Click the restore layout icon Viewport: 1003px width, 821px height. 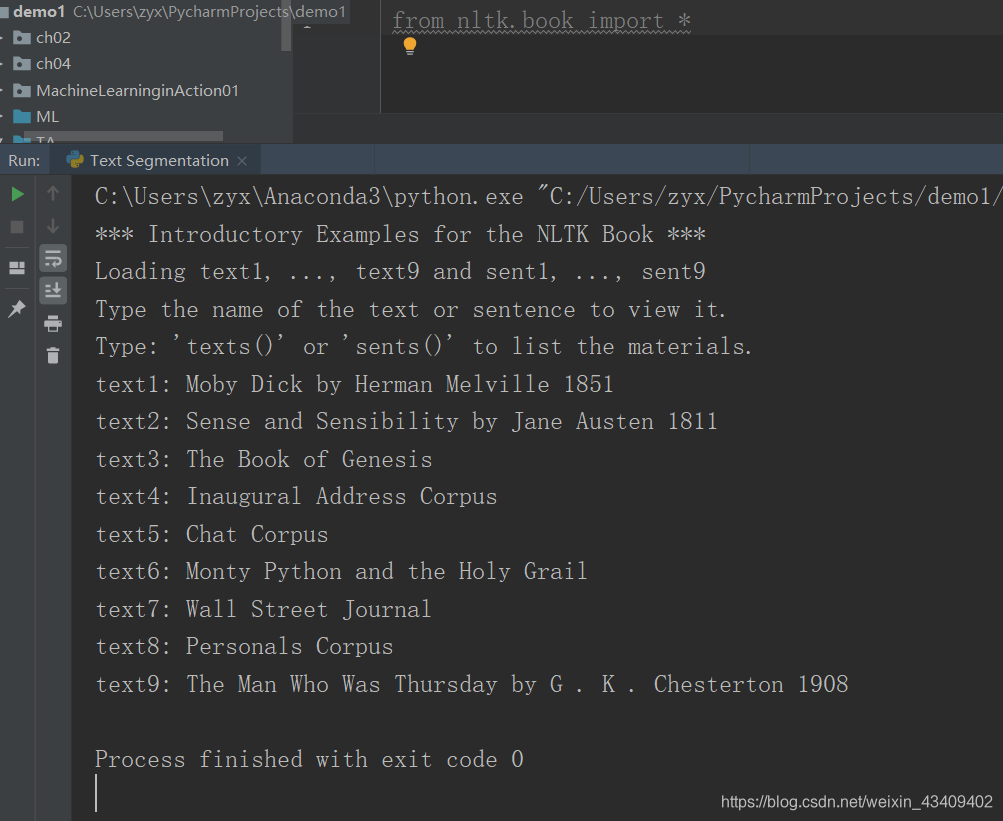(17, 267)
